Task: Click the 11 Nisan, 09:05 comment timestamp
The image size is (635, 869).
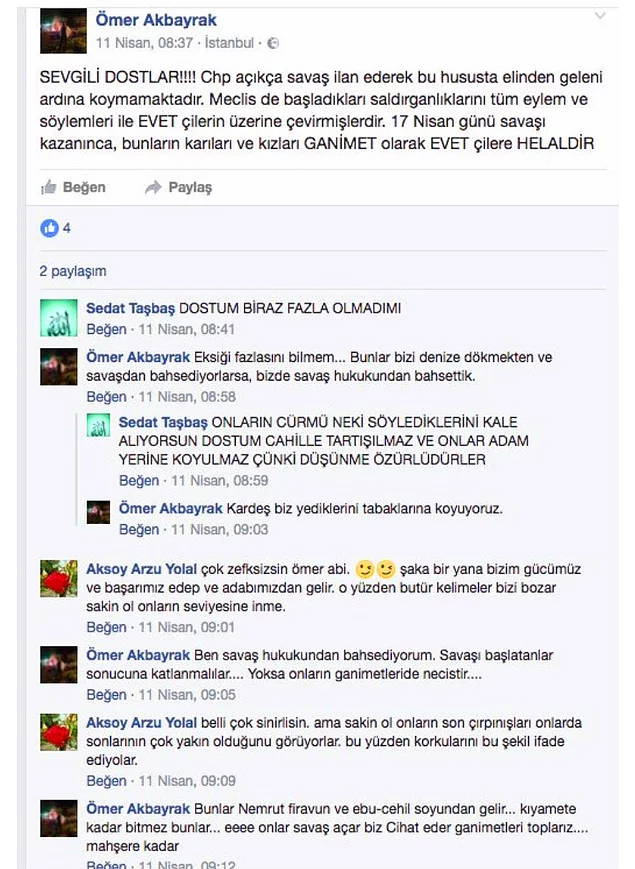Action: tap(187, 694)
